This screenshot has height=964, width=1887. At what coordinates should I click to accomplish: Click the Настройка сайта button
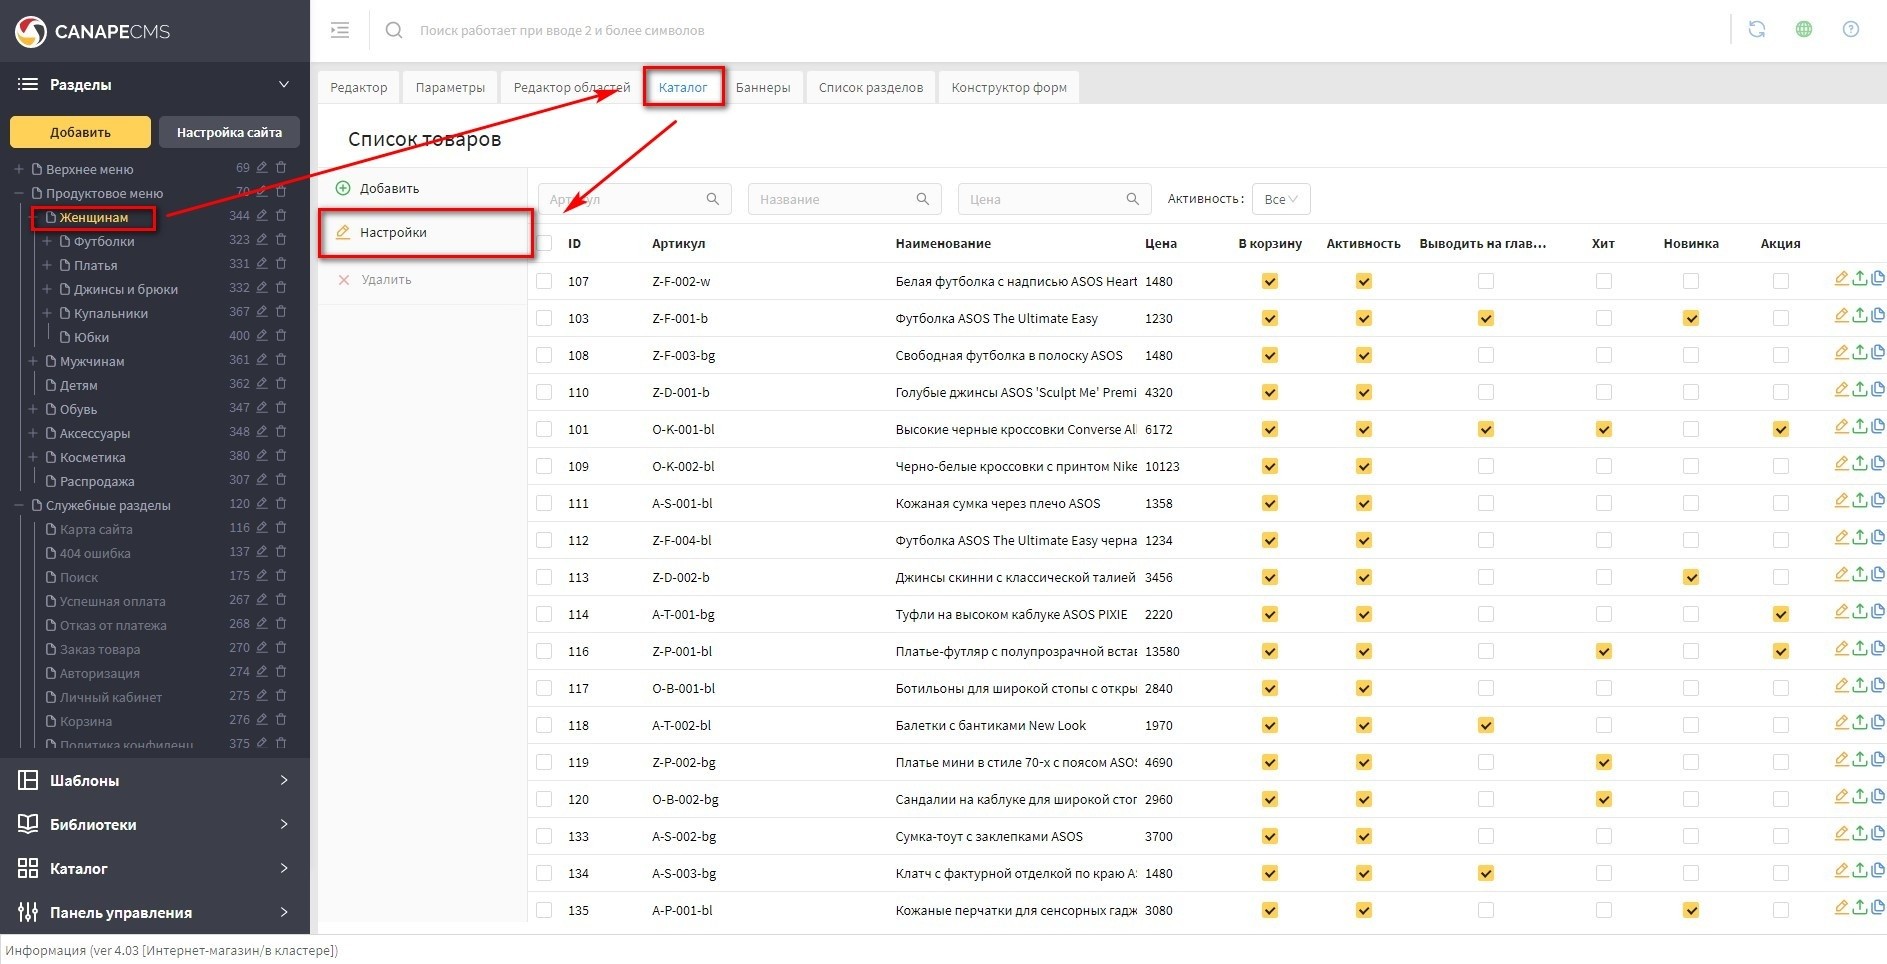point(229,132)
